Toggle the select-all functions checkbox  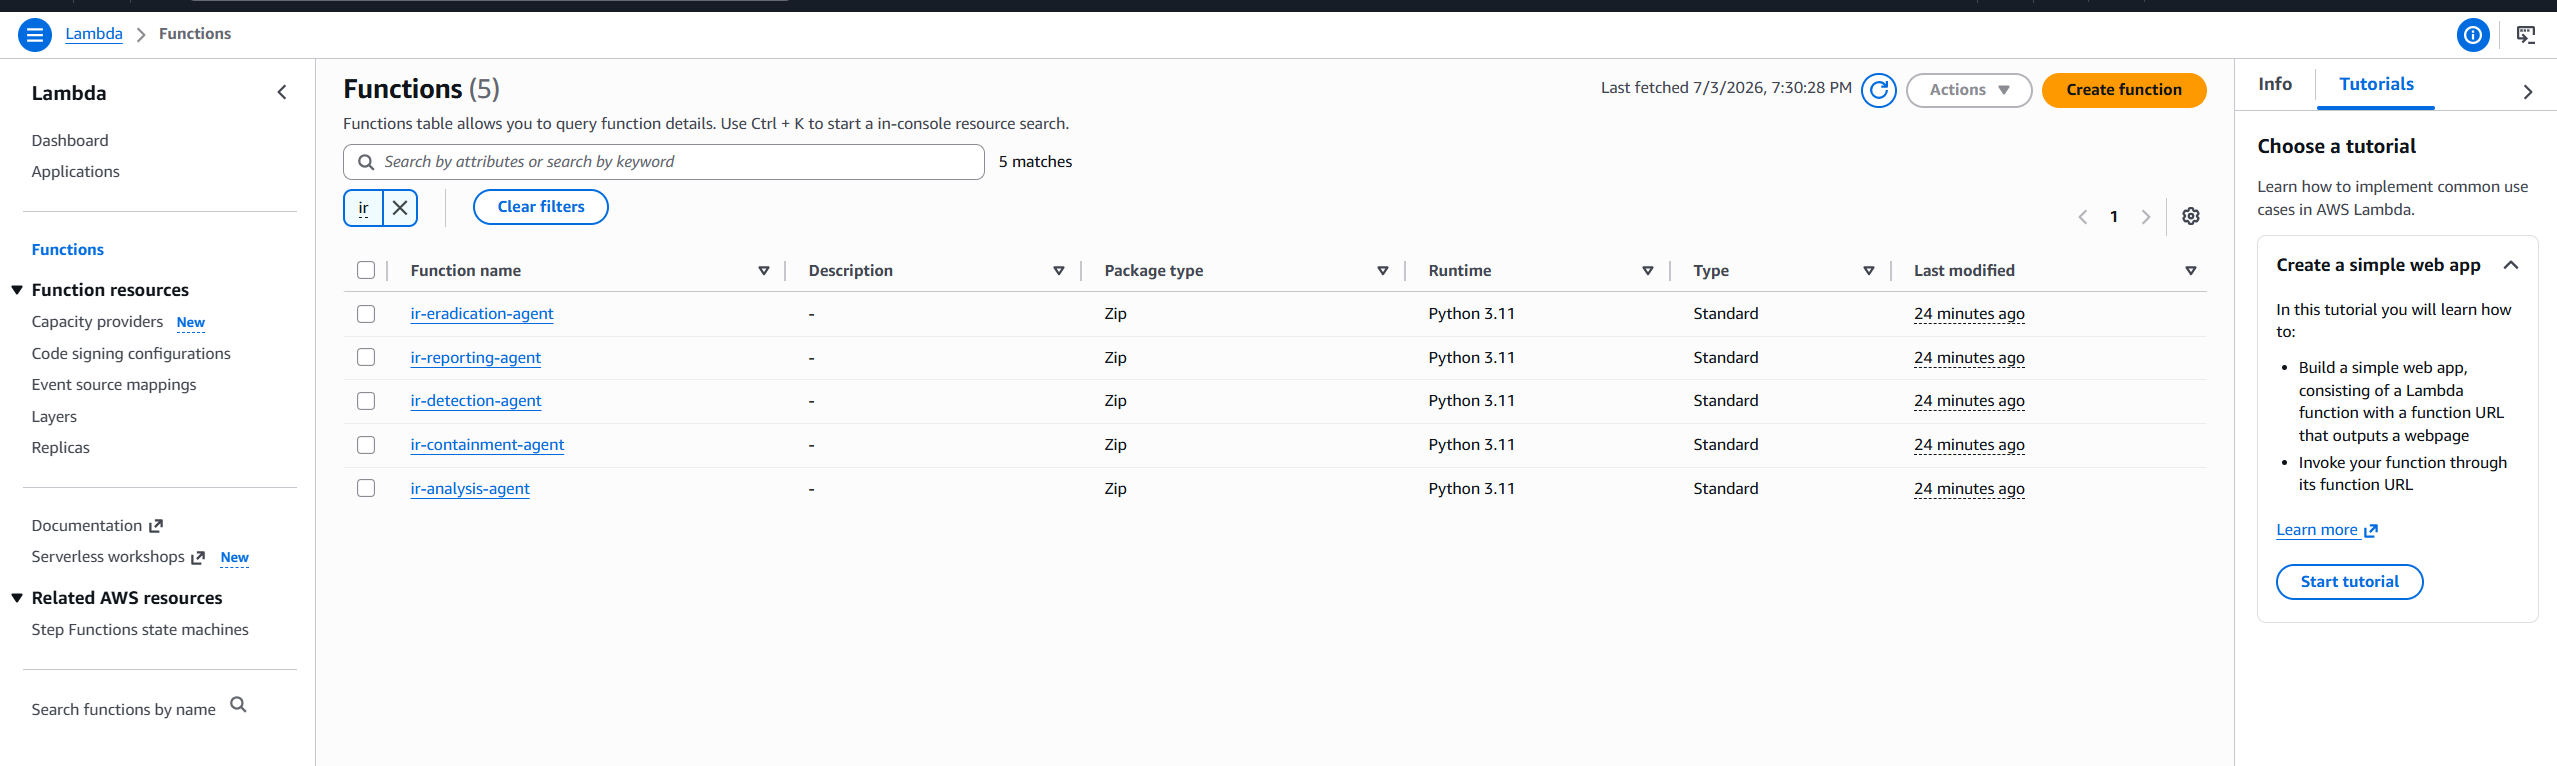pyautogui.click(x=366, y=270)
